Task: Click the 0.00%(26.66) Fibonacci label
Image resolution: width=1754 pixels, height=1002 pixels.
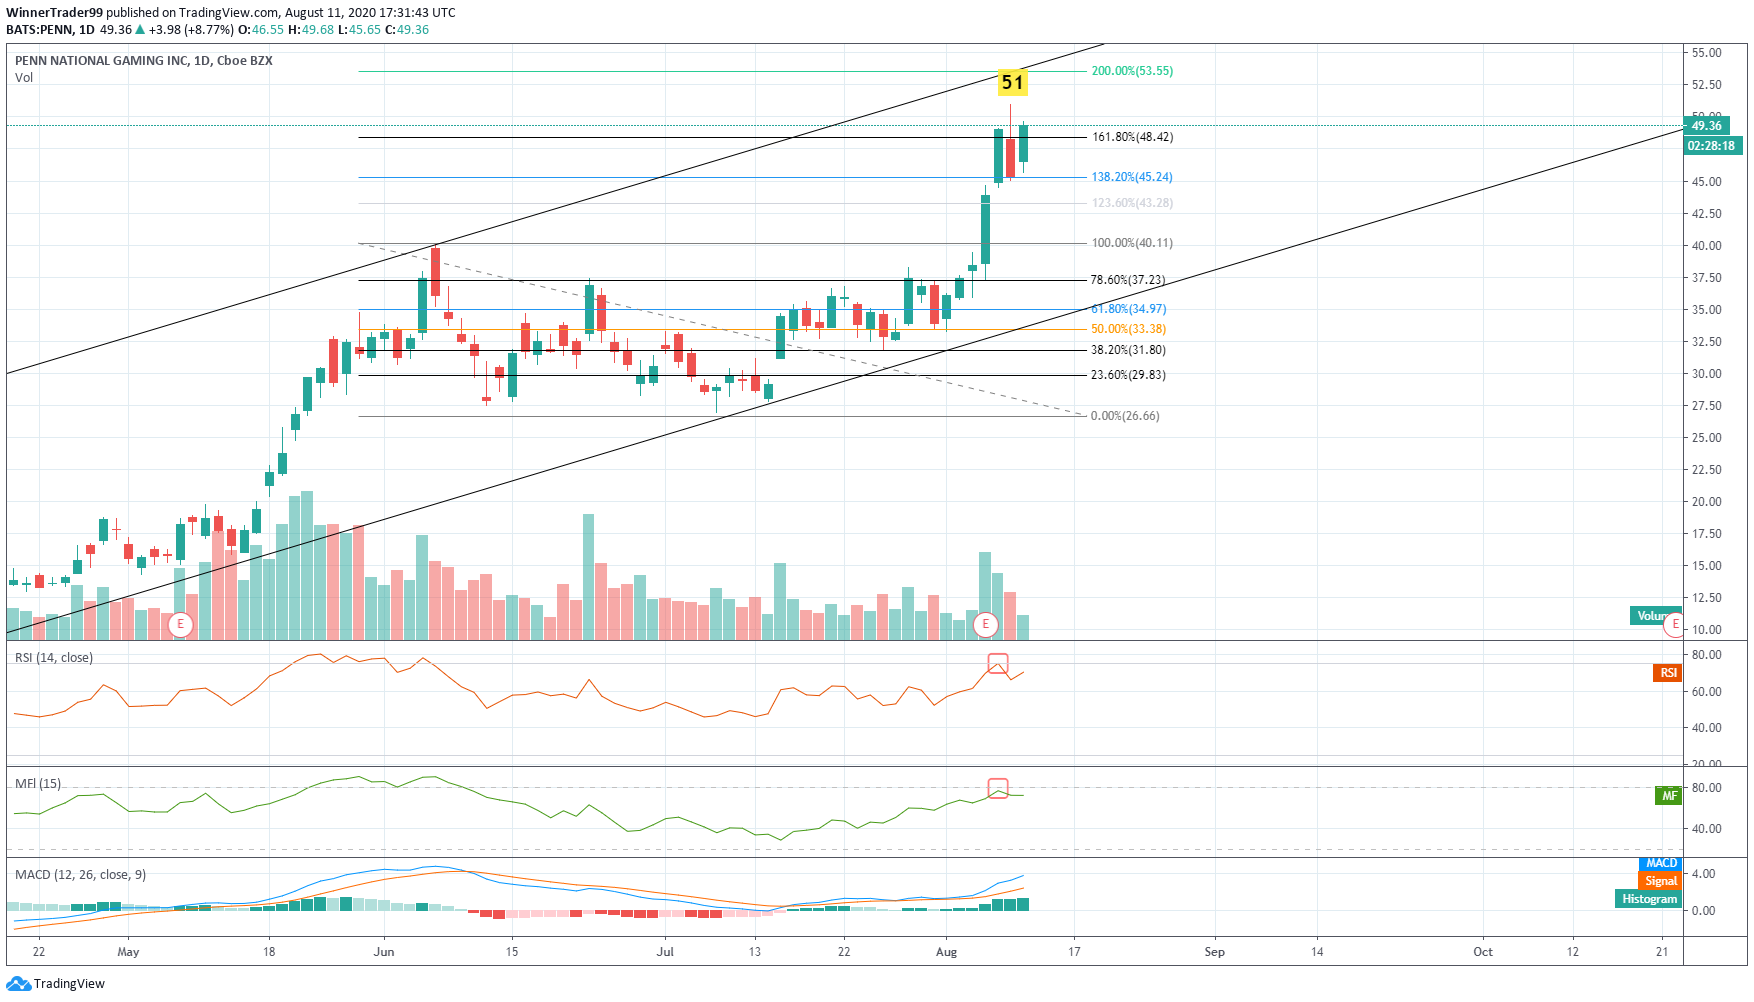Action: pos(1125,416)
